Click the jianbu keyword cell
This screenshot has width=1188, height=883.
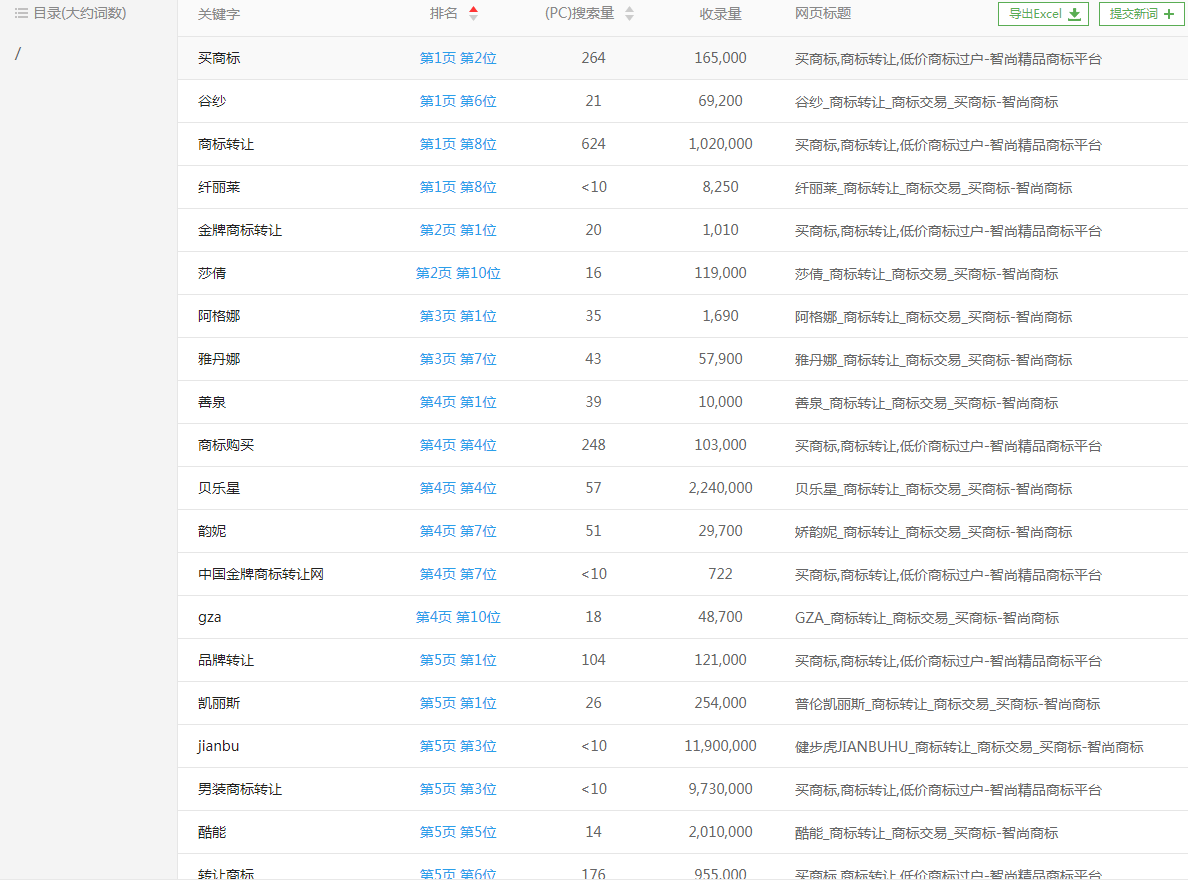pyautogui.click(x=218, y=746)
